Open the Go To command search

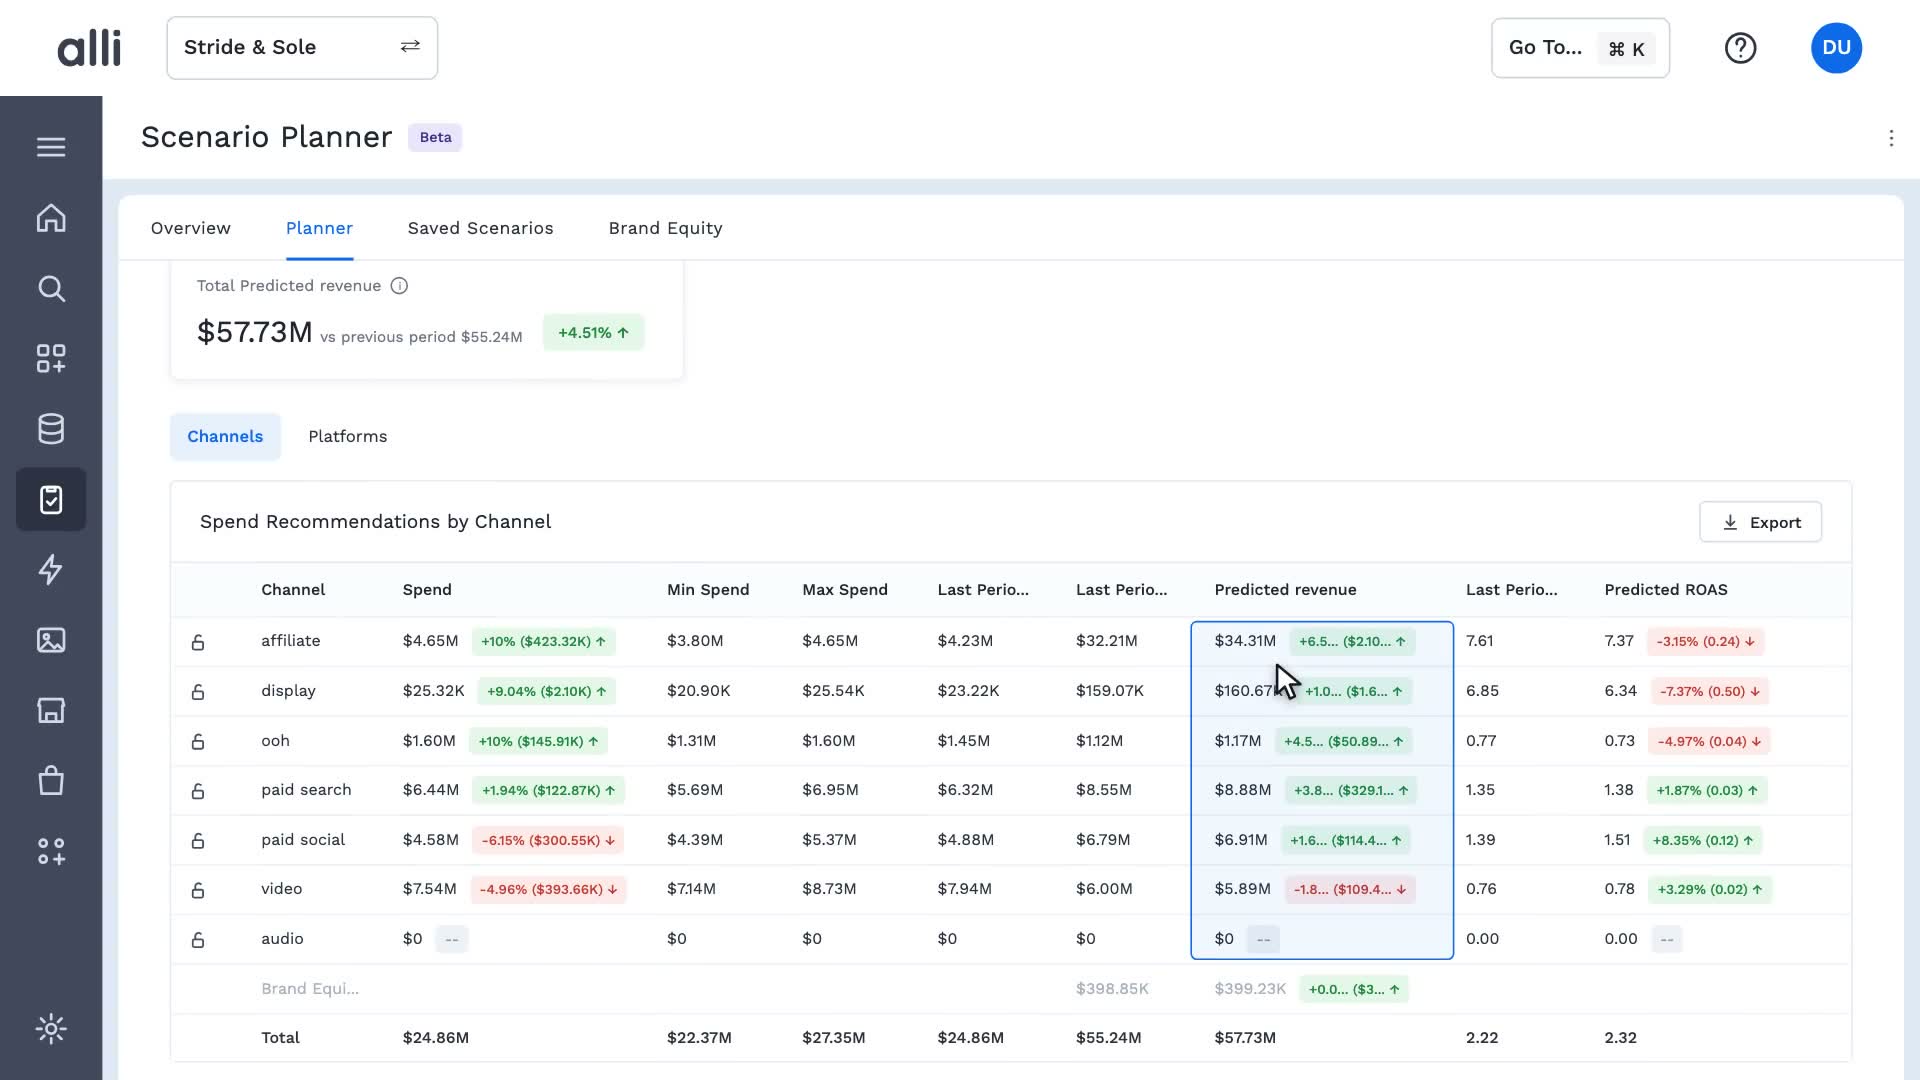[1580, 48]
